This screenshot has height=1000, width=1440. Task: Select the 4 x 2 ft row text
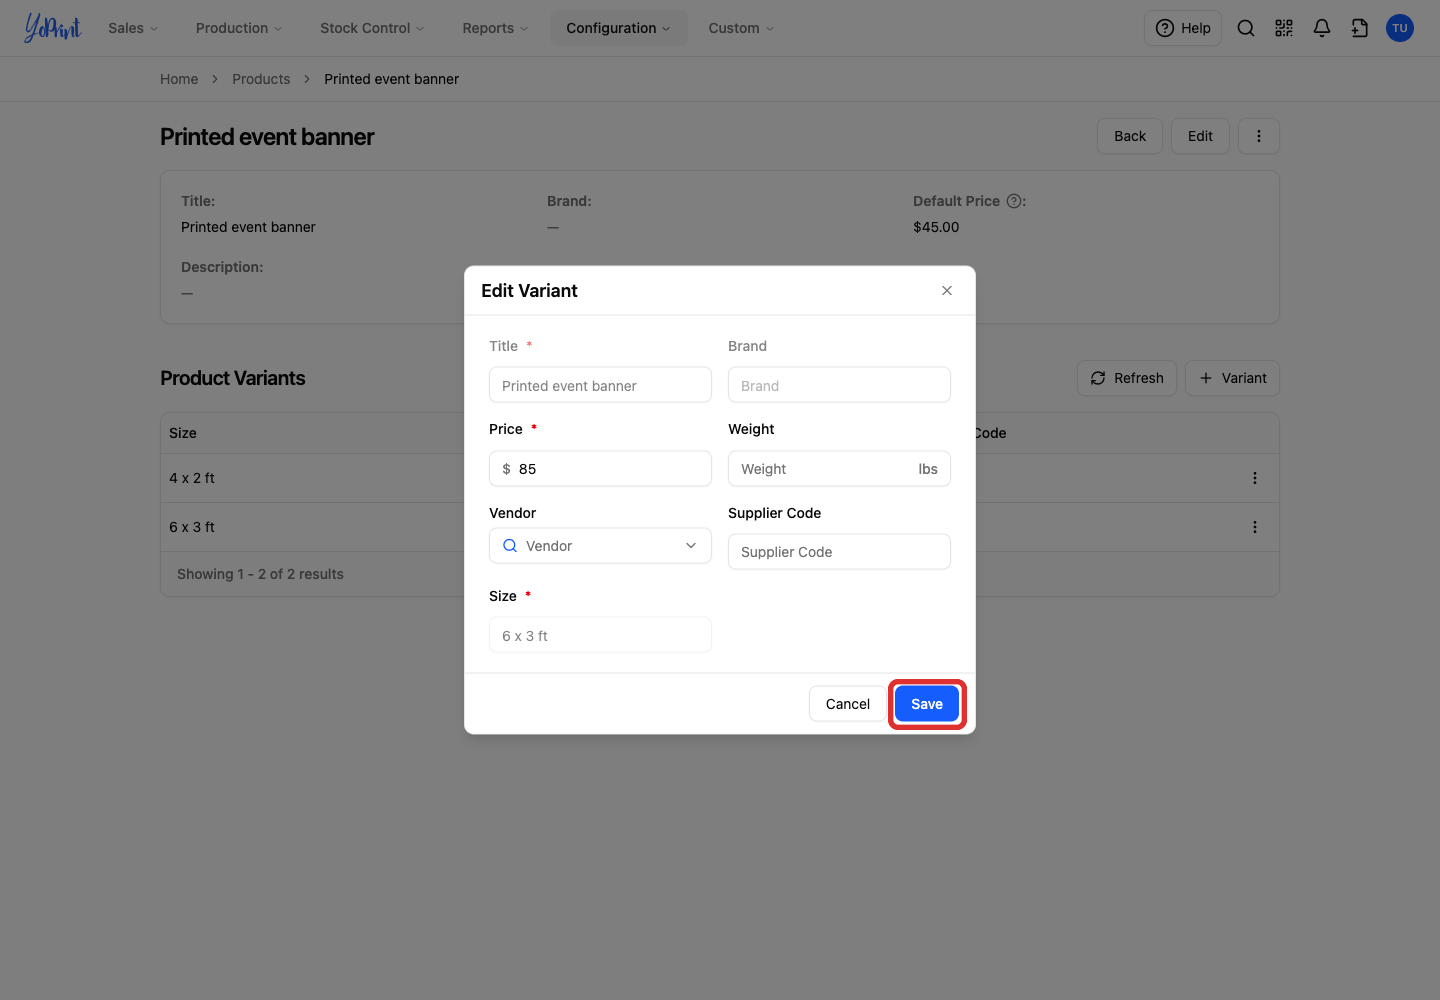(x=192, y=478)
